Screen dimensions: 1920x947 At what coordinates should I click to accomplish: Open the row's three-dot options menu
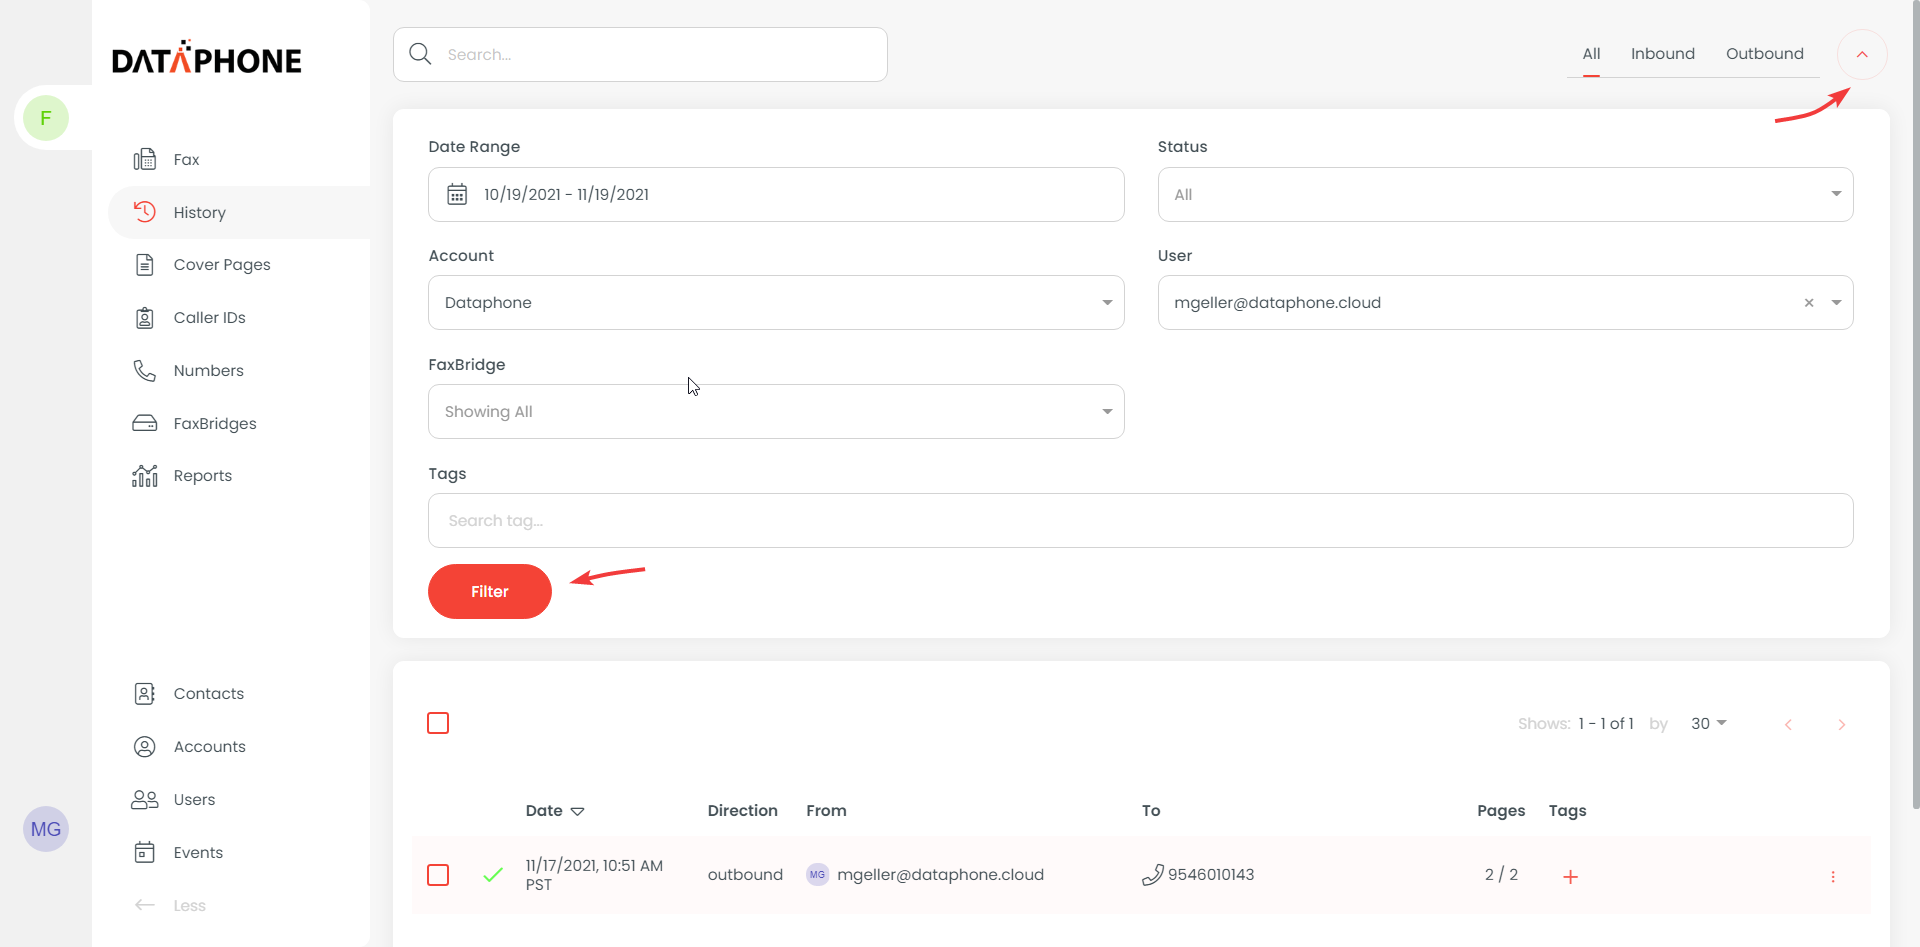tap(1832, 877)
